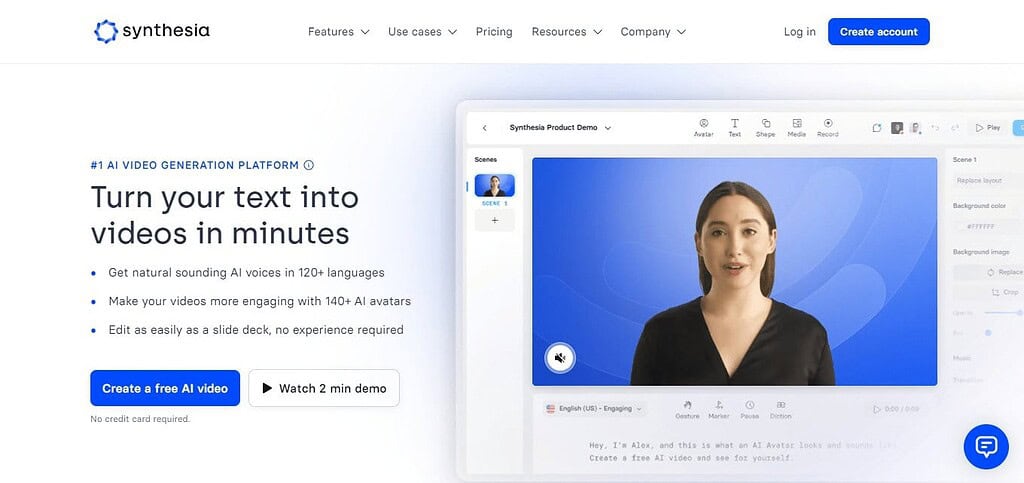Click the "140+ AI avatars" bullet point
Screen dimensions: 1024x483
coord(259,302)
